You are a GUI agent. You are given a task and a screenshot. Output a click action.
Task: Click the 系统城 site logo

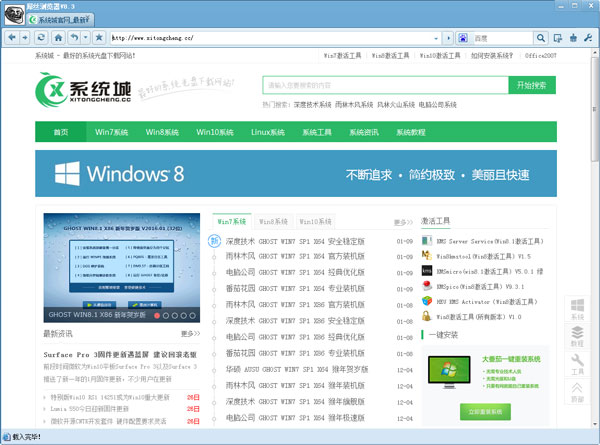click(83, 90)
